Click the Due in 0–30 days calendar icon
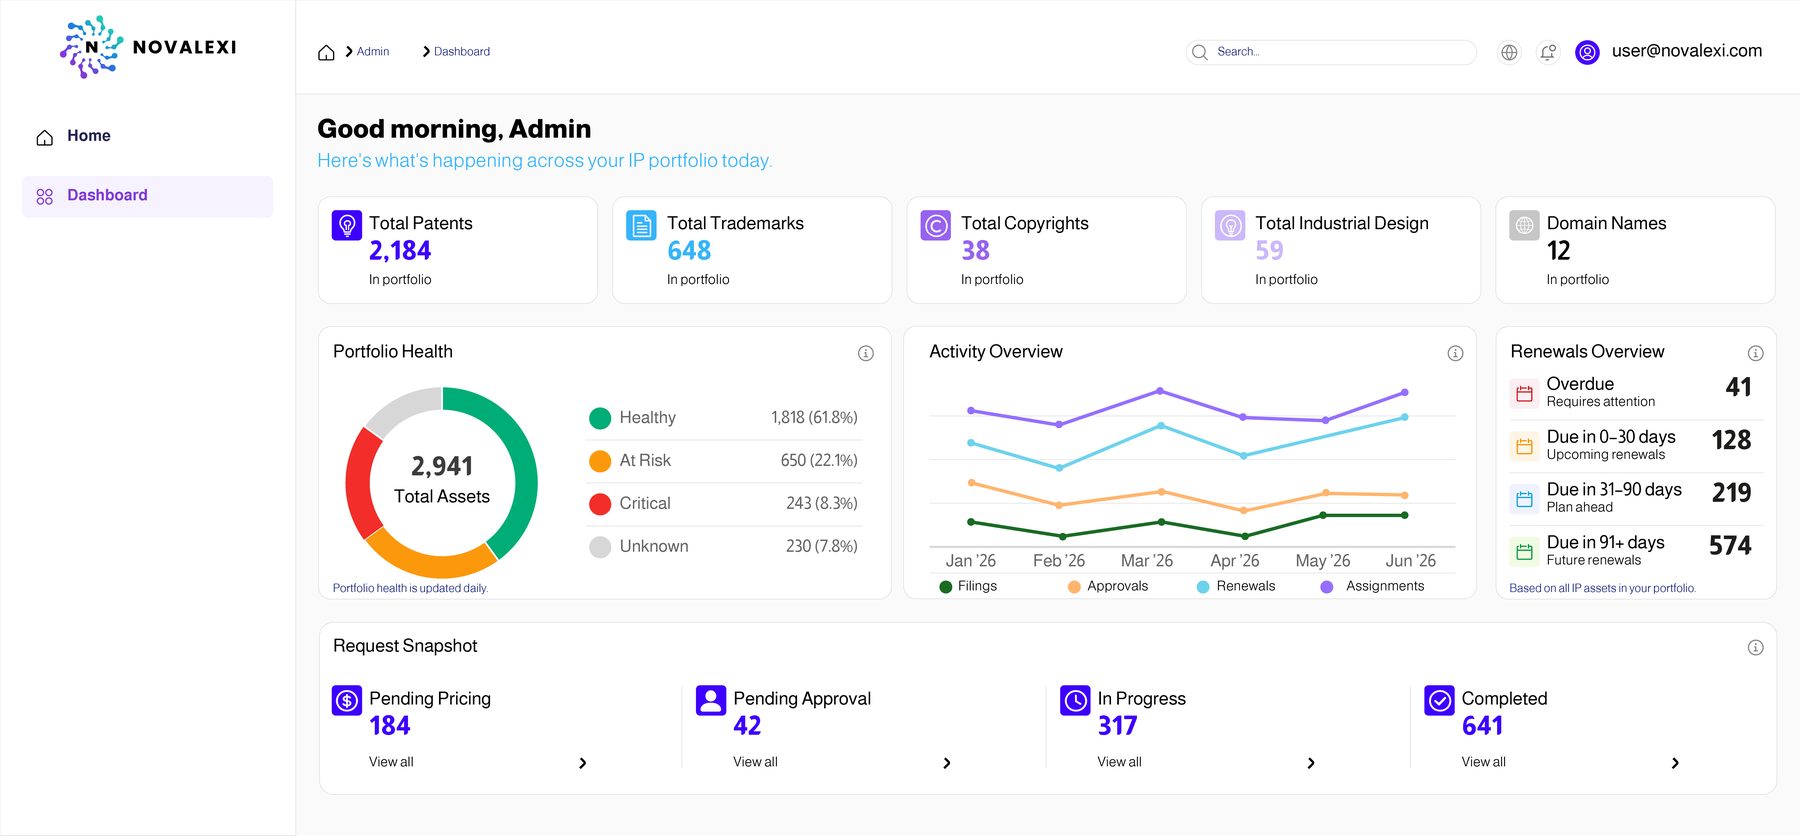1800x836 pixels. tap(1524, 446)
